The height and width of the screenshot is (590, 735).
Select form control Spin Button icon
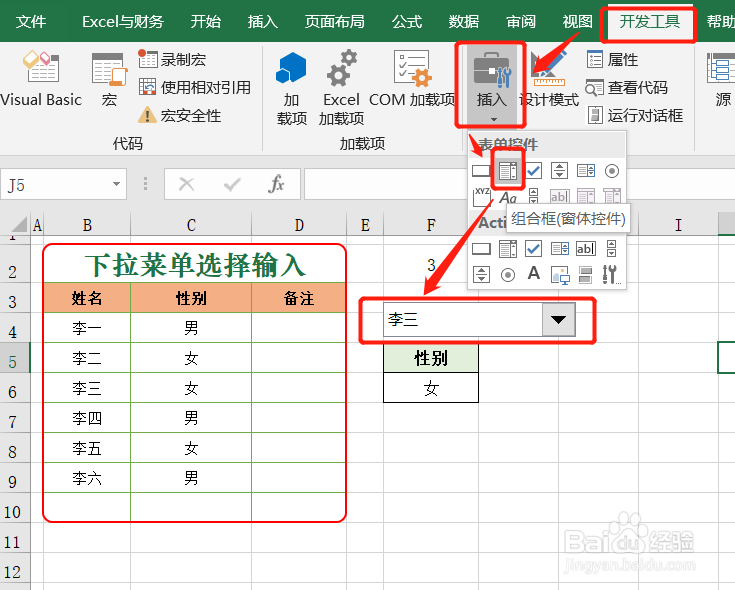pos(559,171)
